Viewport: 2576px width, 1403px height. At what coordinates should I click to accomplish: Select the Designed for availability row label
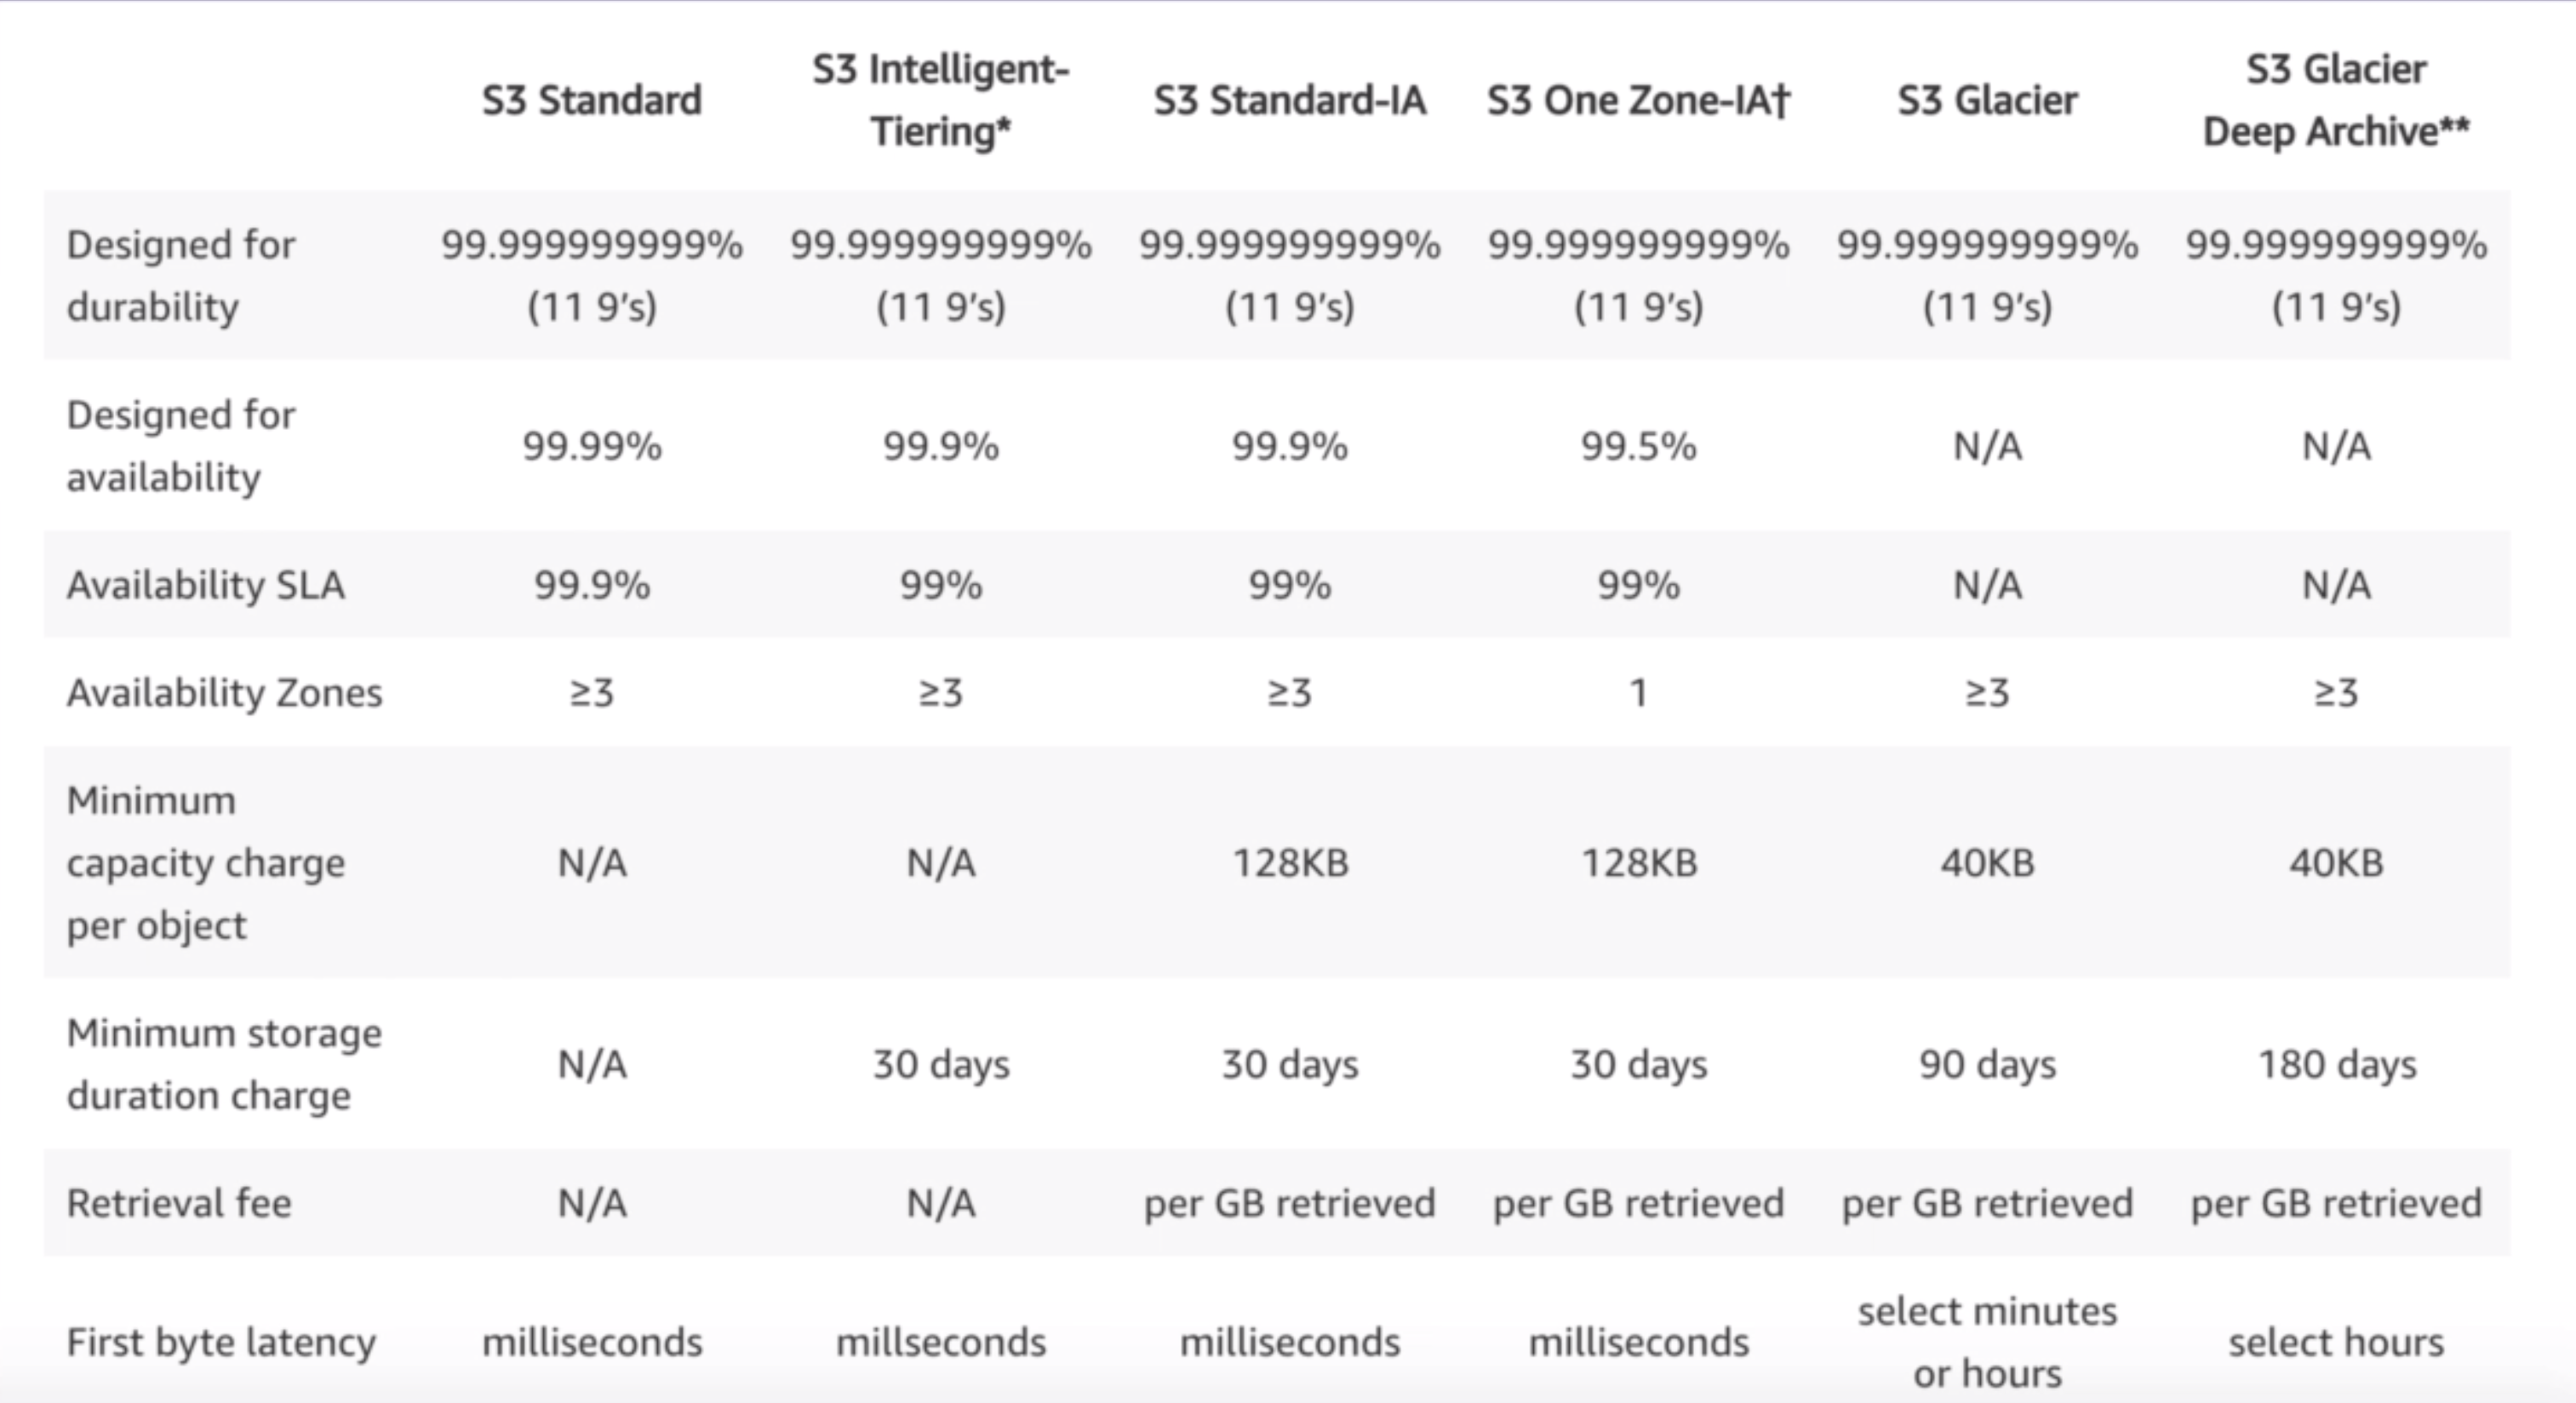click(x=180, y=445)
